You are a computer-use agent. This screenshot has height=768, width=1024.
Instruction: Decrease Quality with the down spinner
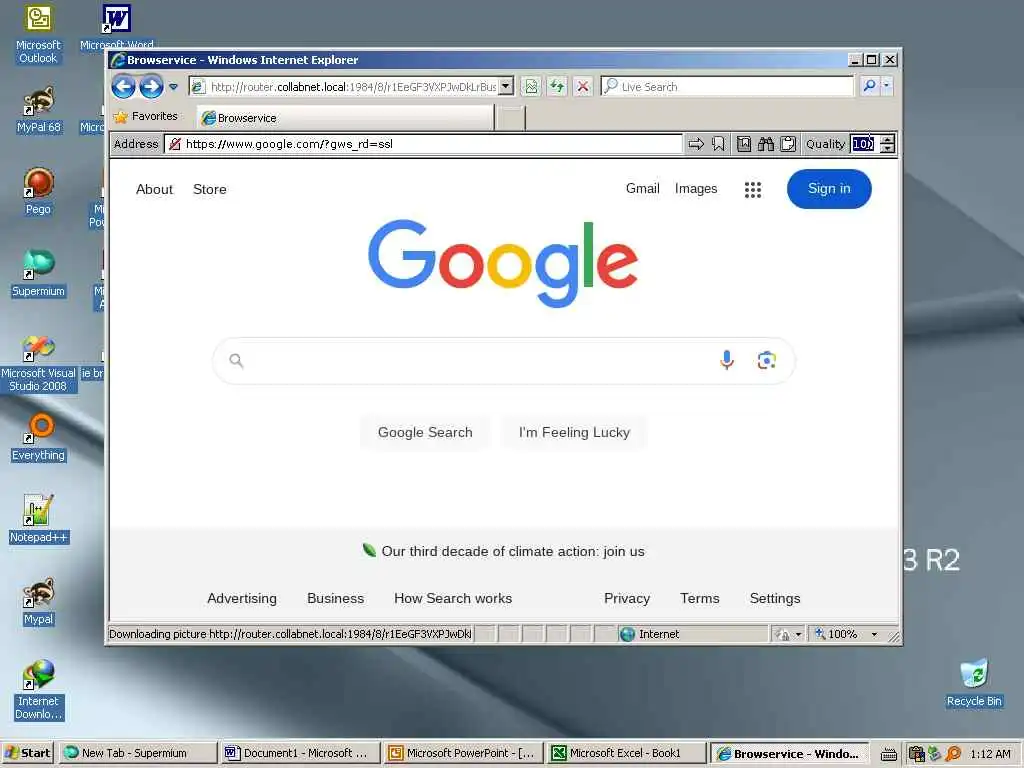887,148
